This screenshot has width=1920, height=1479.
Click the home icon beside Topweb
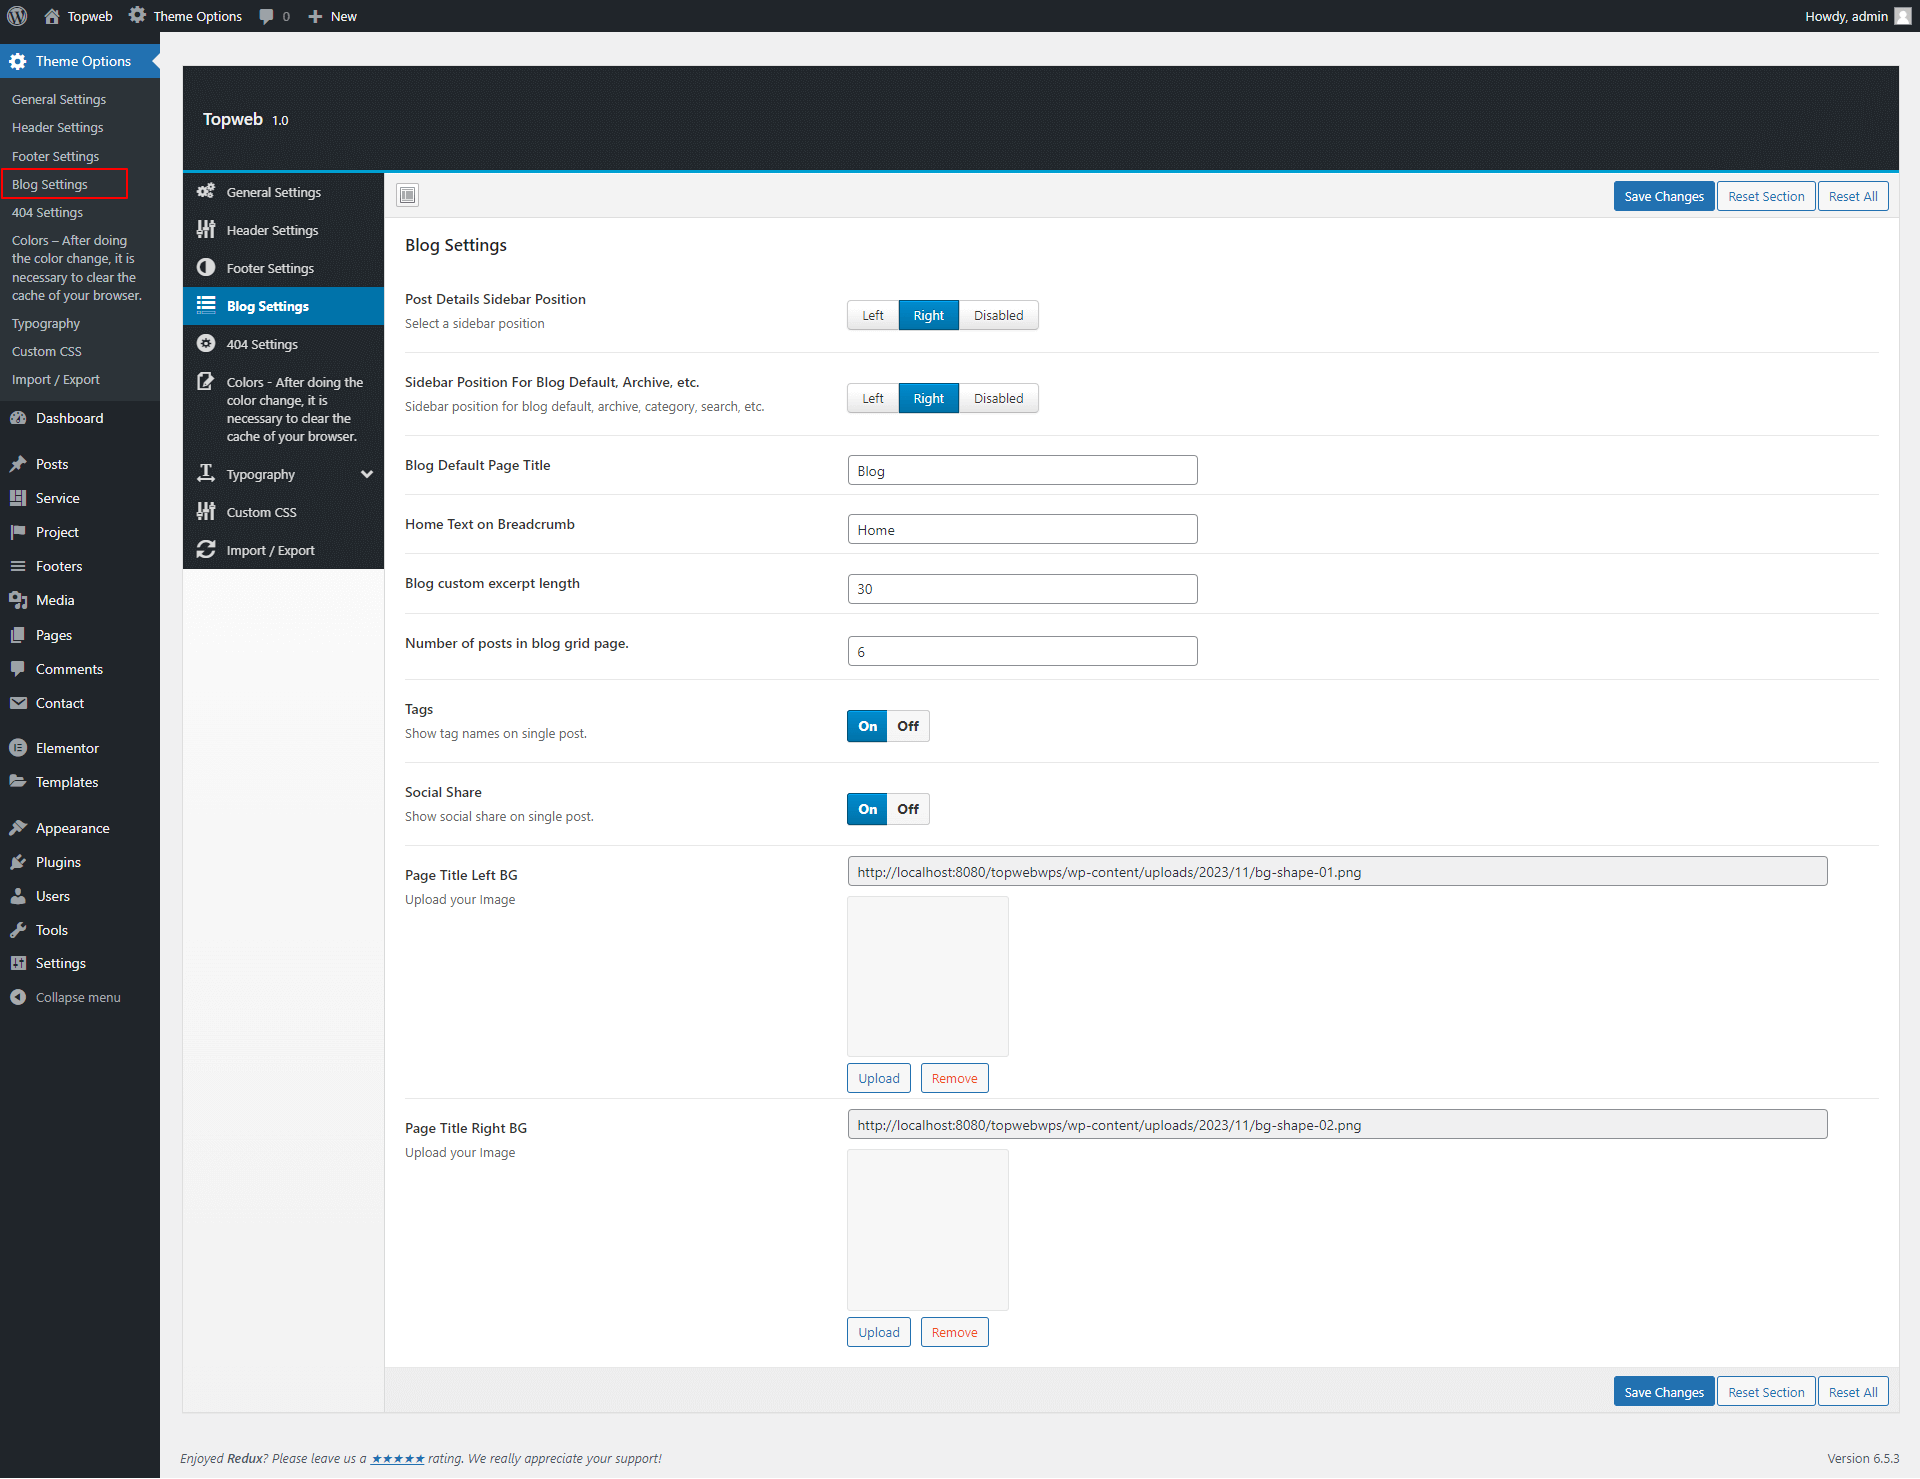(52, 16)
